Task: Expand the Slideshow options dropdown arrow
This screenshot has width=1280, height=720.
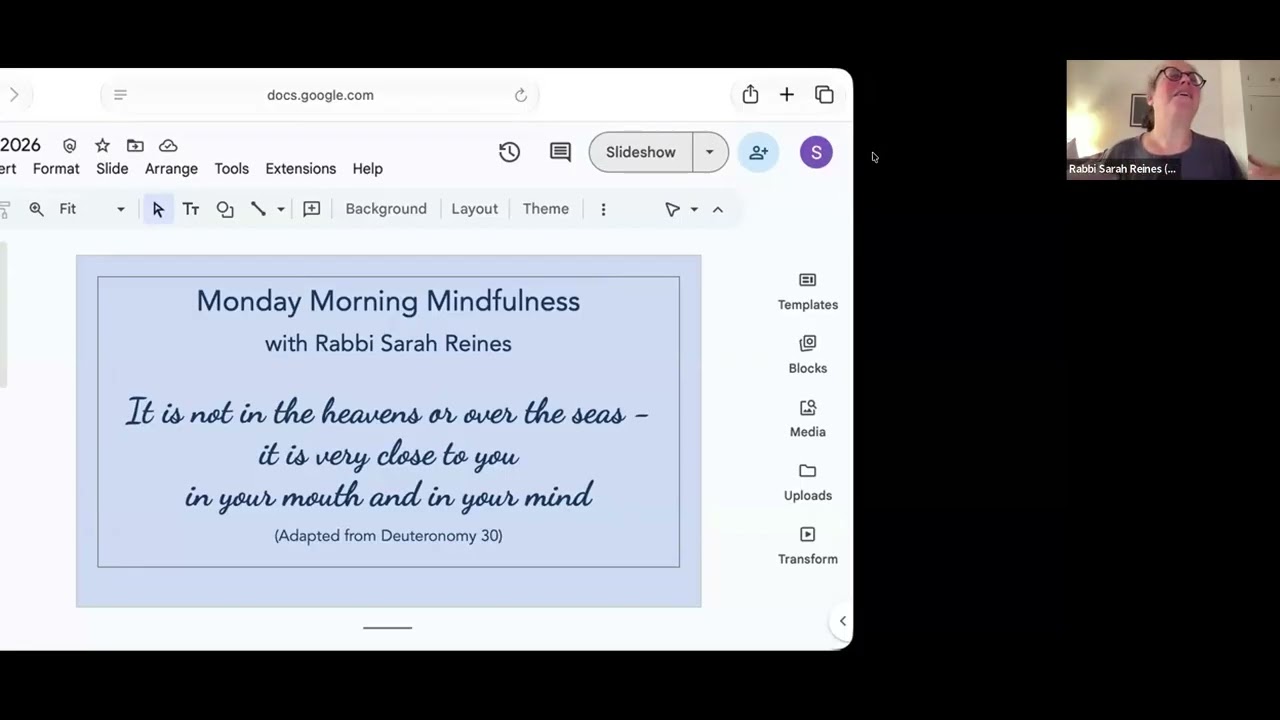Action: (x=710, y=152)
